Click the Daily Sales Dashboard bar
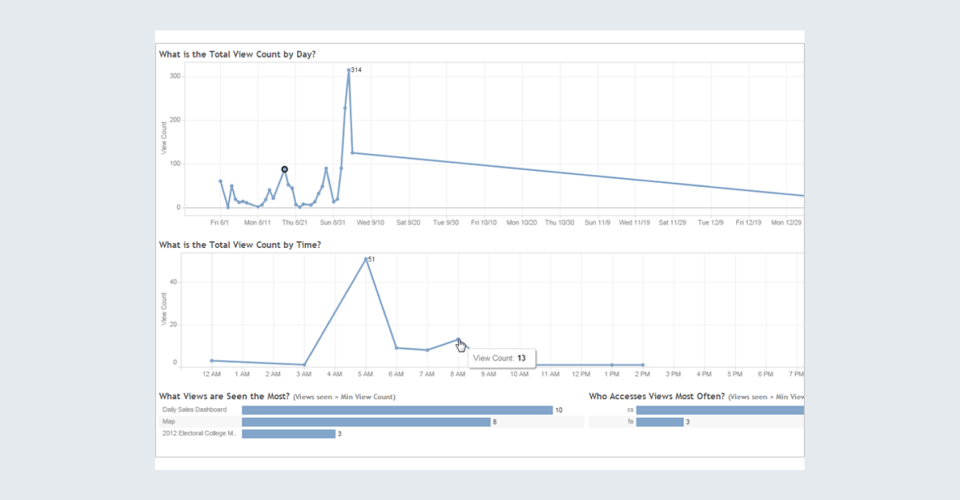This screenshot has height=500, width=960. click(x=397, y=410)
